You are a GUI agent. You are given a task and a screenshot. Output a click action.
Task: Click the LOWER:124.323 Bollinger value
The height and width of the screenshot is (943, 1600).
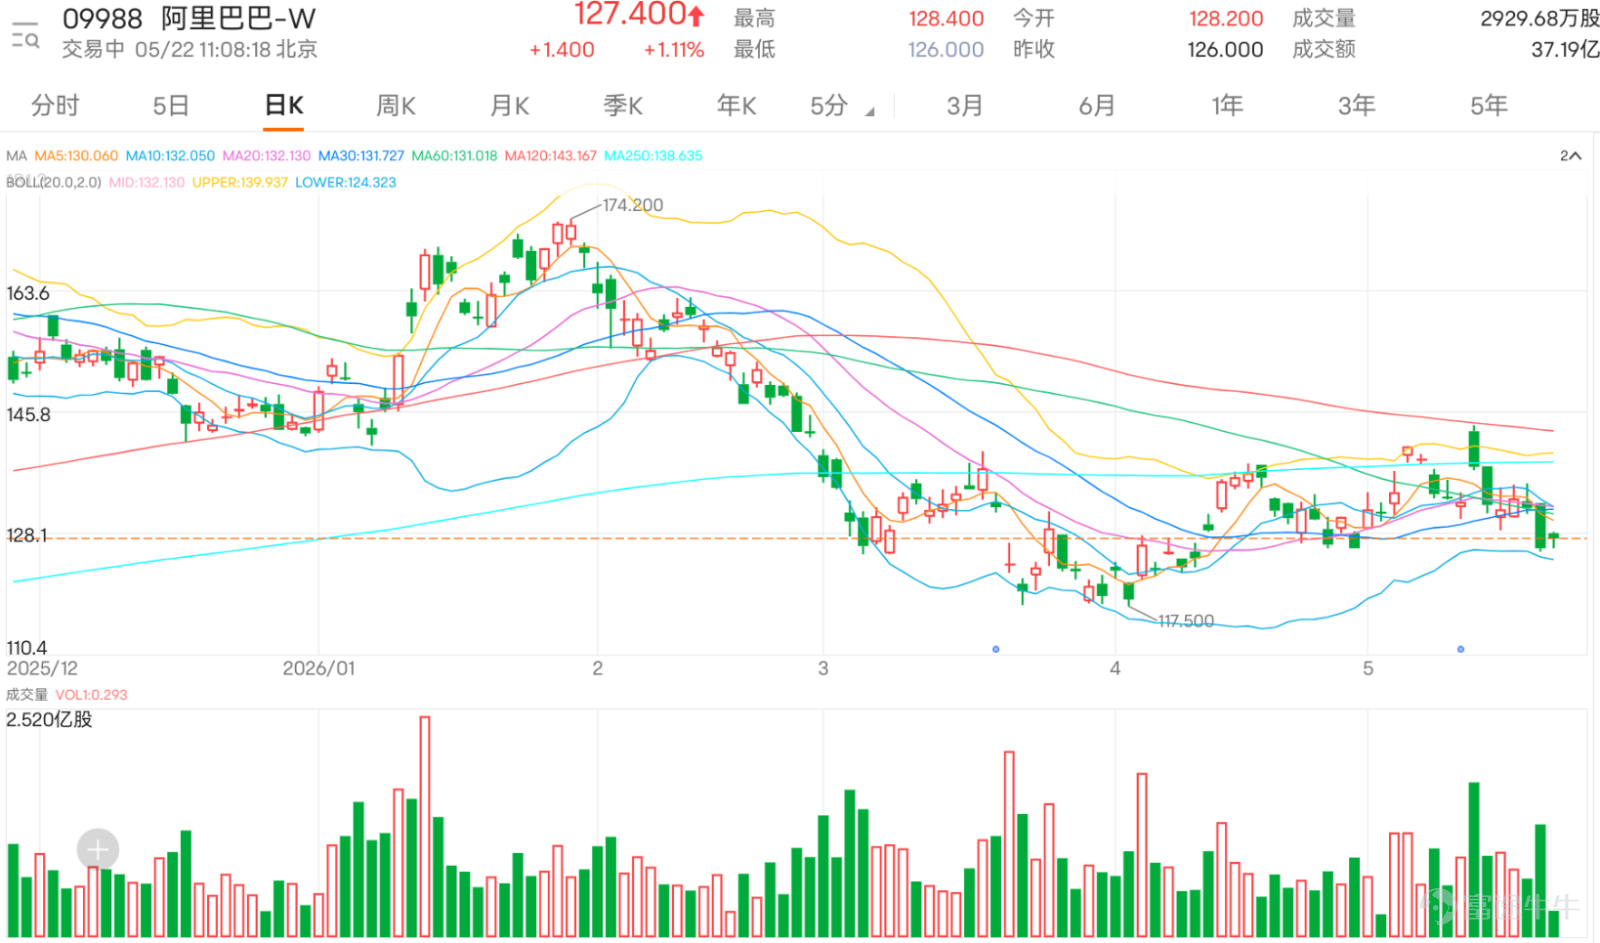346,182
